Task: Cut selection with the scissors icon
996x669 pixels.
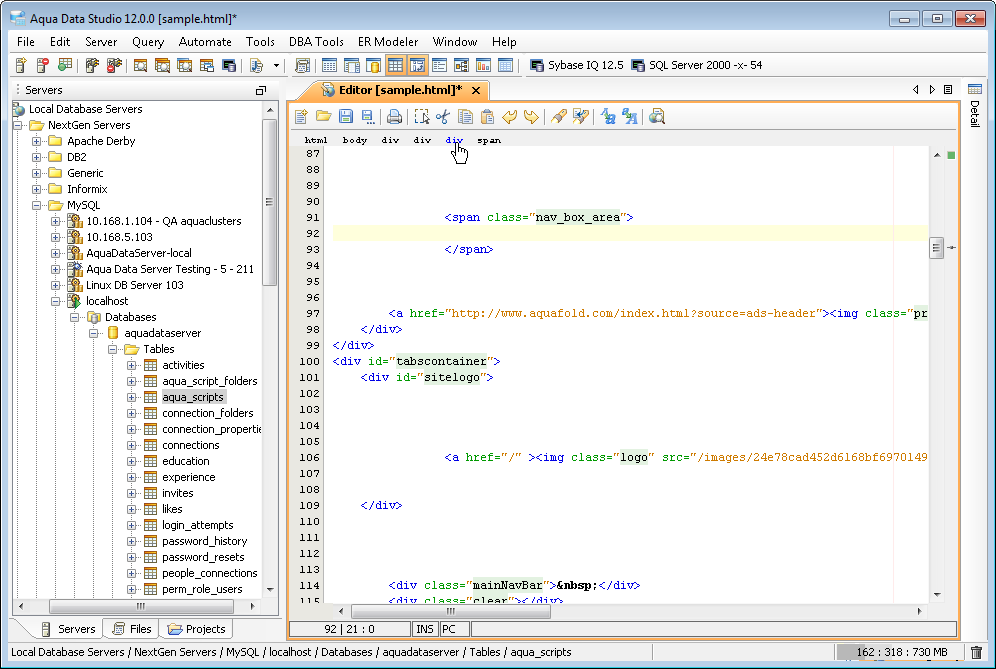Action: 443,117
